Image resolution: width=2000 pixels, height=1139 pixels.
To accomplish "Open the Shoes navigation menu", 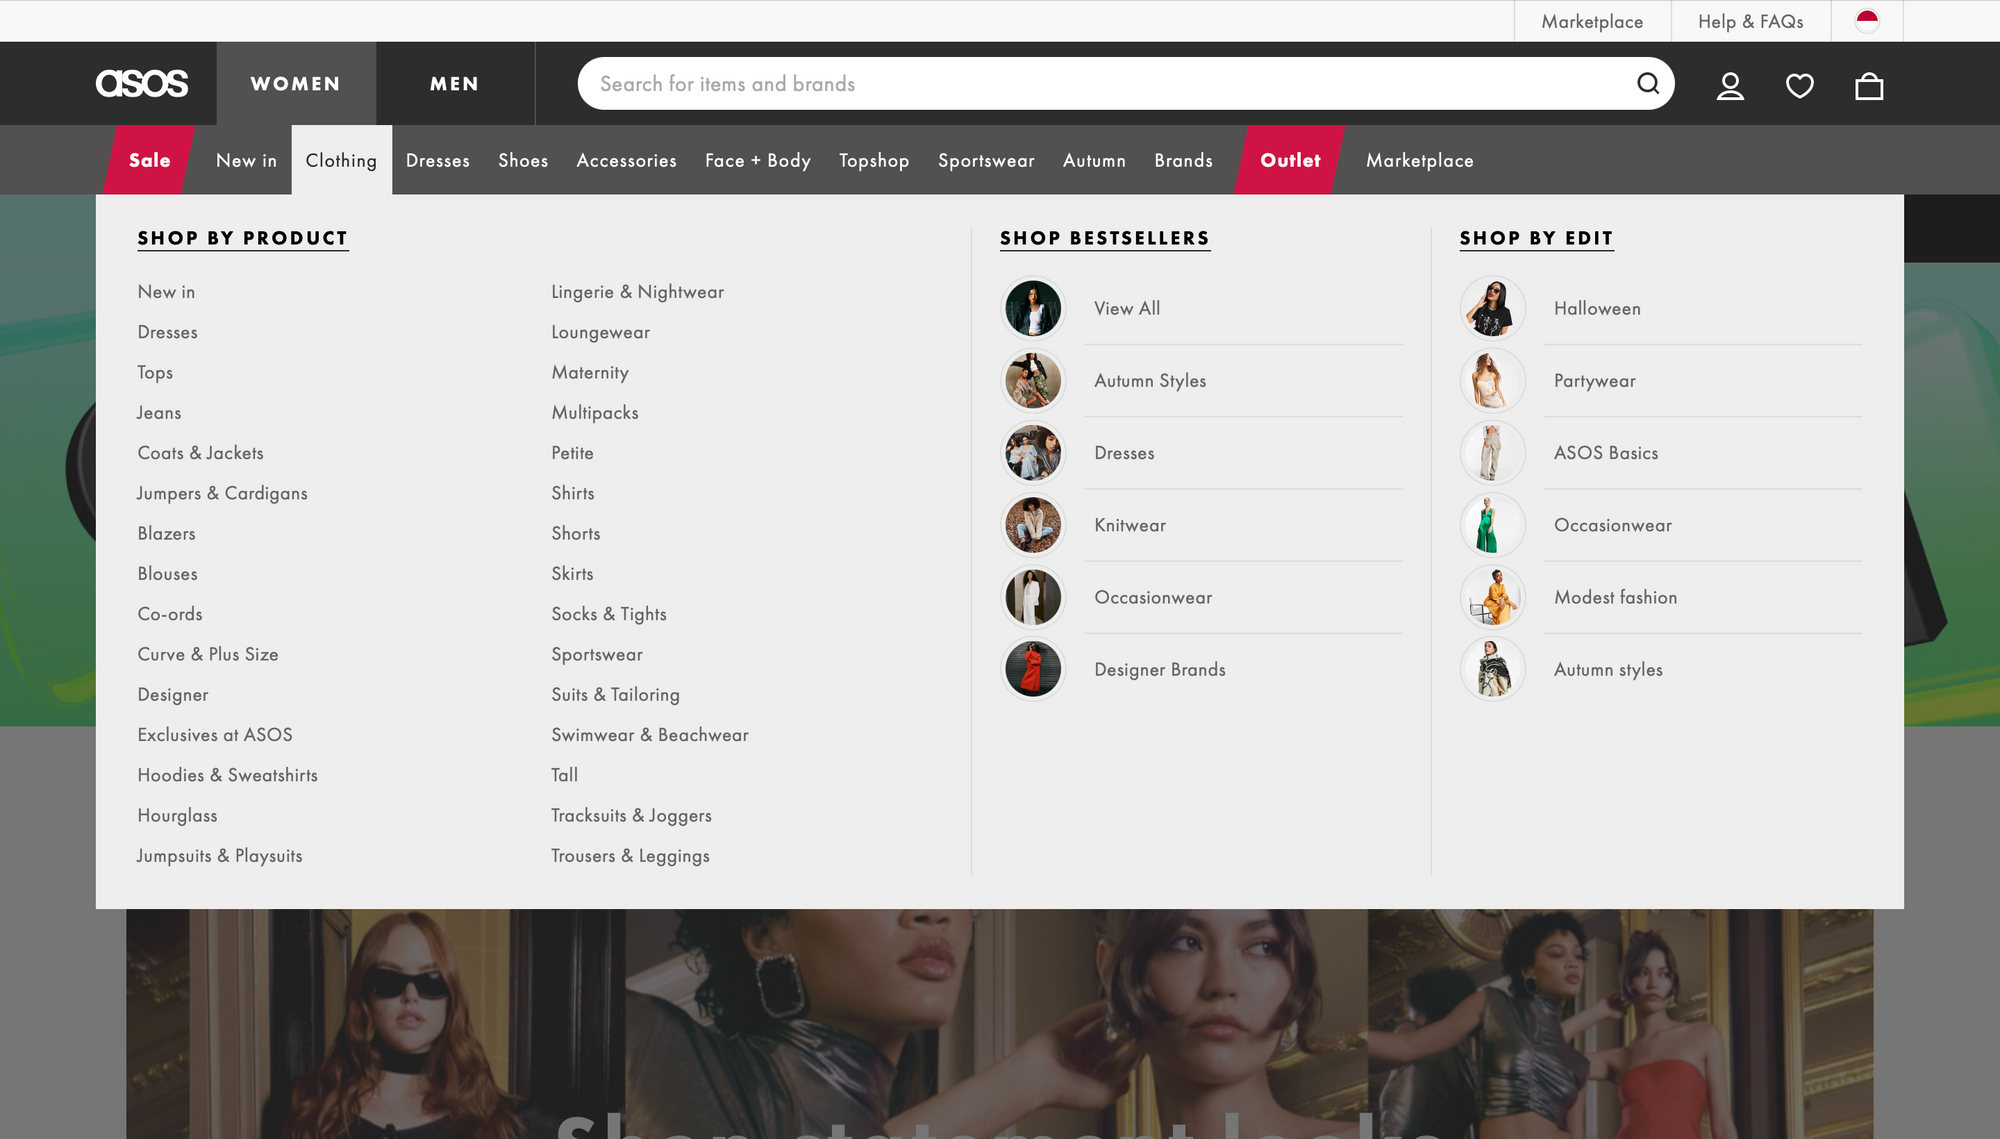I will (523, 161).
